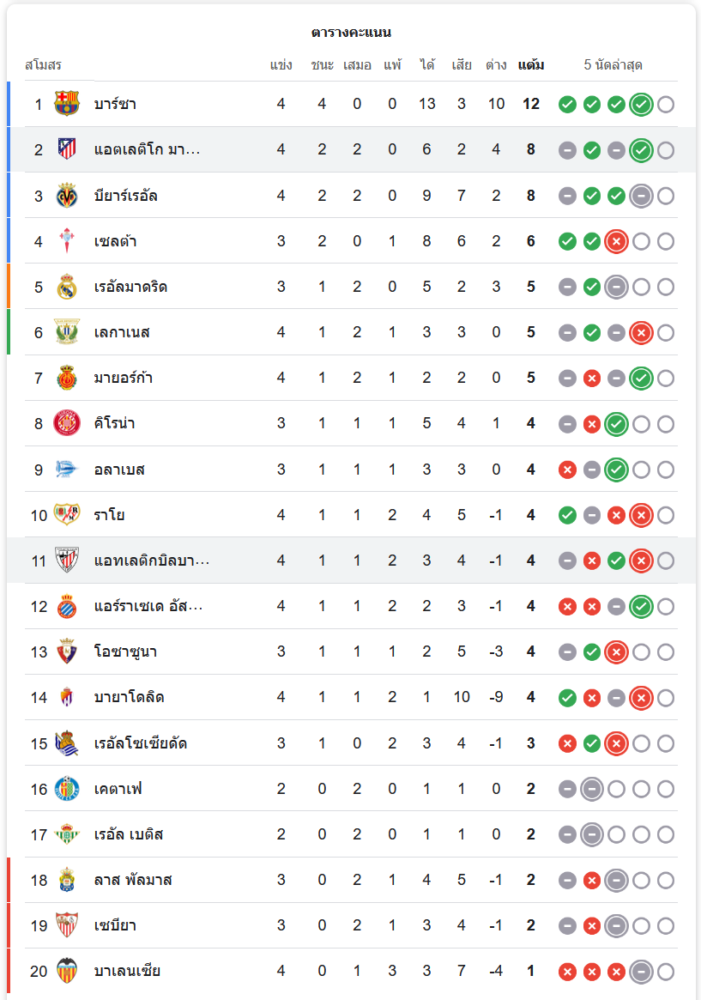Click the Girona club crest icon
The width and height of the screenshot is (701, 1000).
pos(67,424)
